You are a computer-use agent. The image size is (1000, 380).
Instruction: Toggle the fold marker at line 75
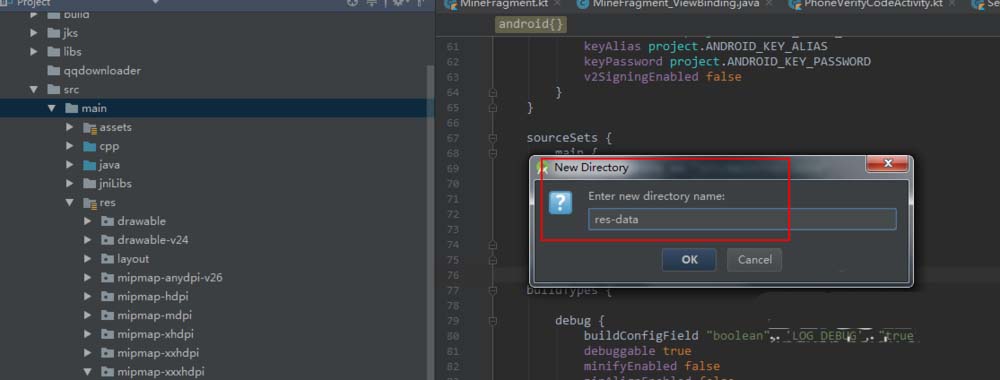tap(492, 260)
